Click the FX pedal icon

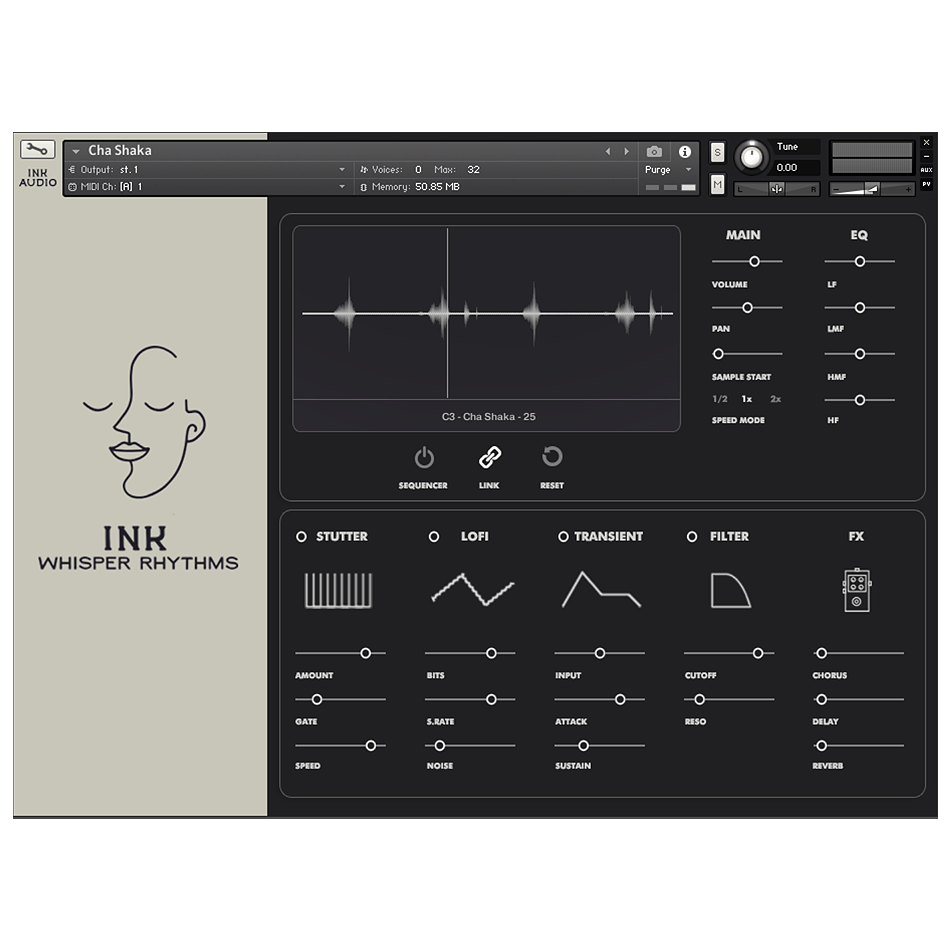(x=856, y=590)
